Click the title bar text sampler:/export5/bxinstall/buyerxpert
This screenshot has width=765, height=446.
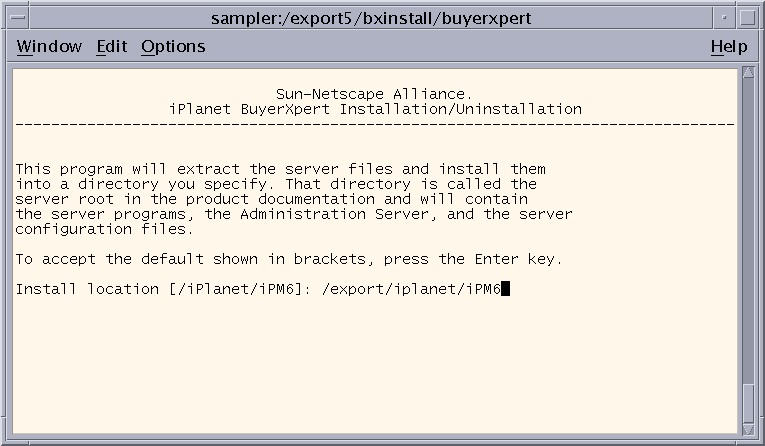[371, 18]
